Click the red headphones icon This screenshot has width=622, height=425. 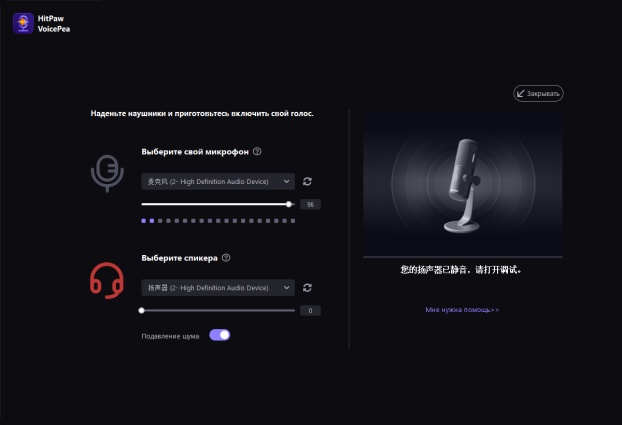click(x=107, y=280)
